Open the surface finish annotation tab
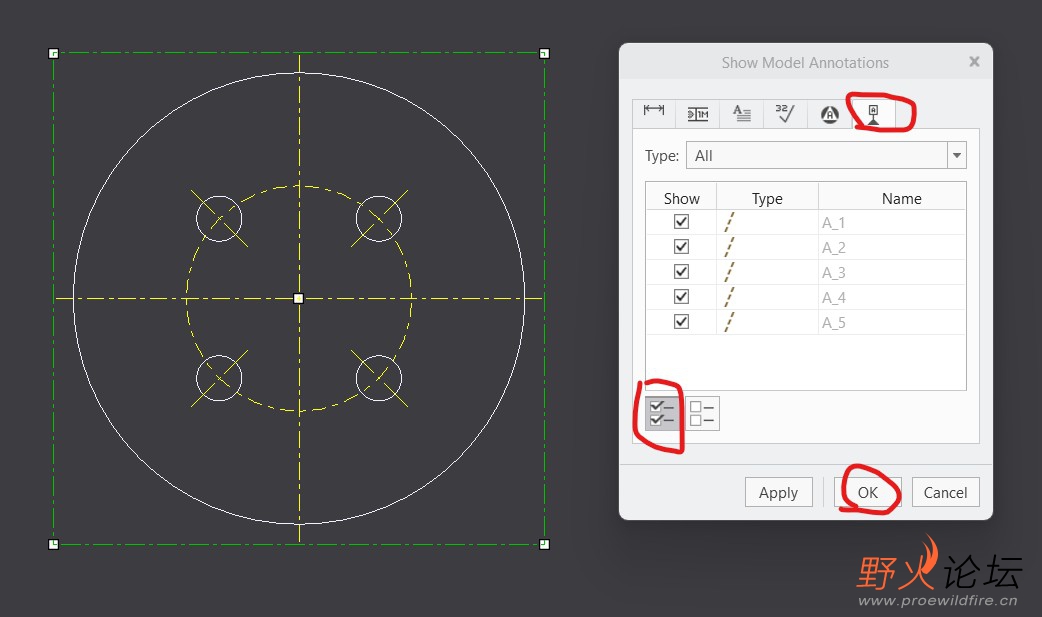 tap(785, 114)
